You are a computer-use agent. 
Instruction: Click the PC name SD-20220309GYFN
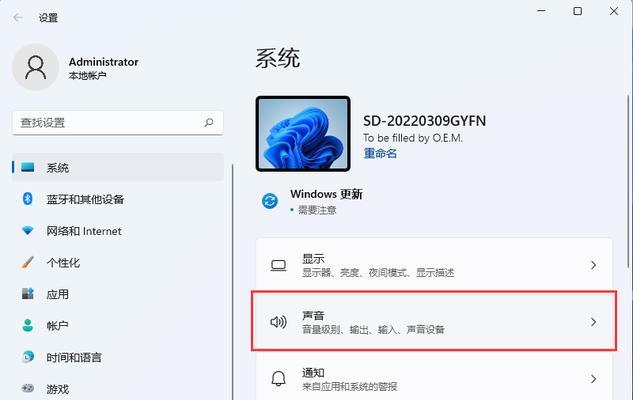pos(424,121)
